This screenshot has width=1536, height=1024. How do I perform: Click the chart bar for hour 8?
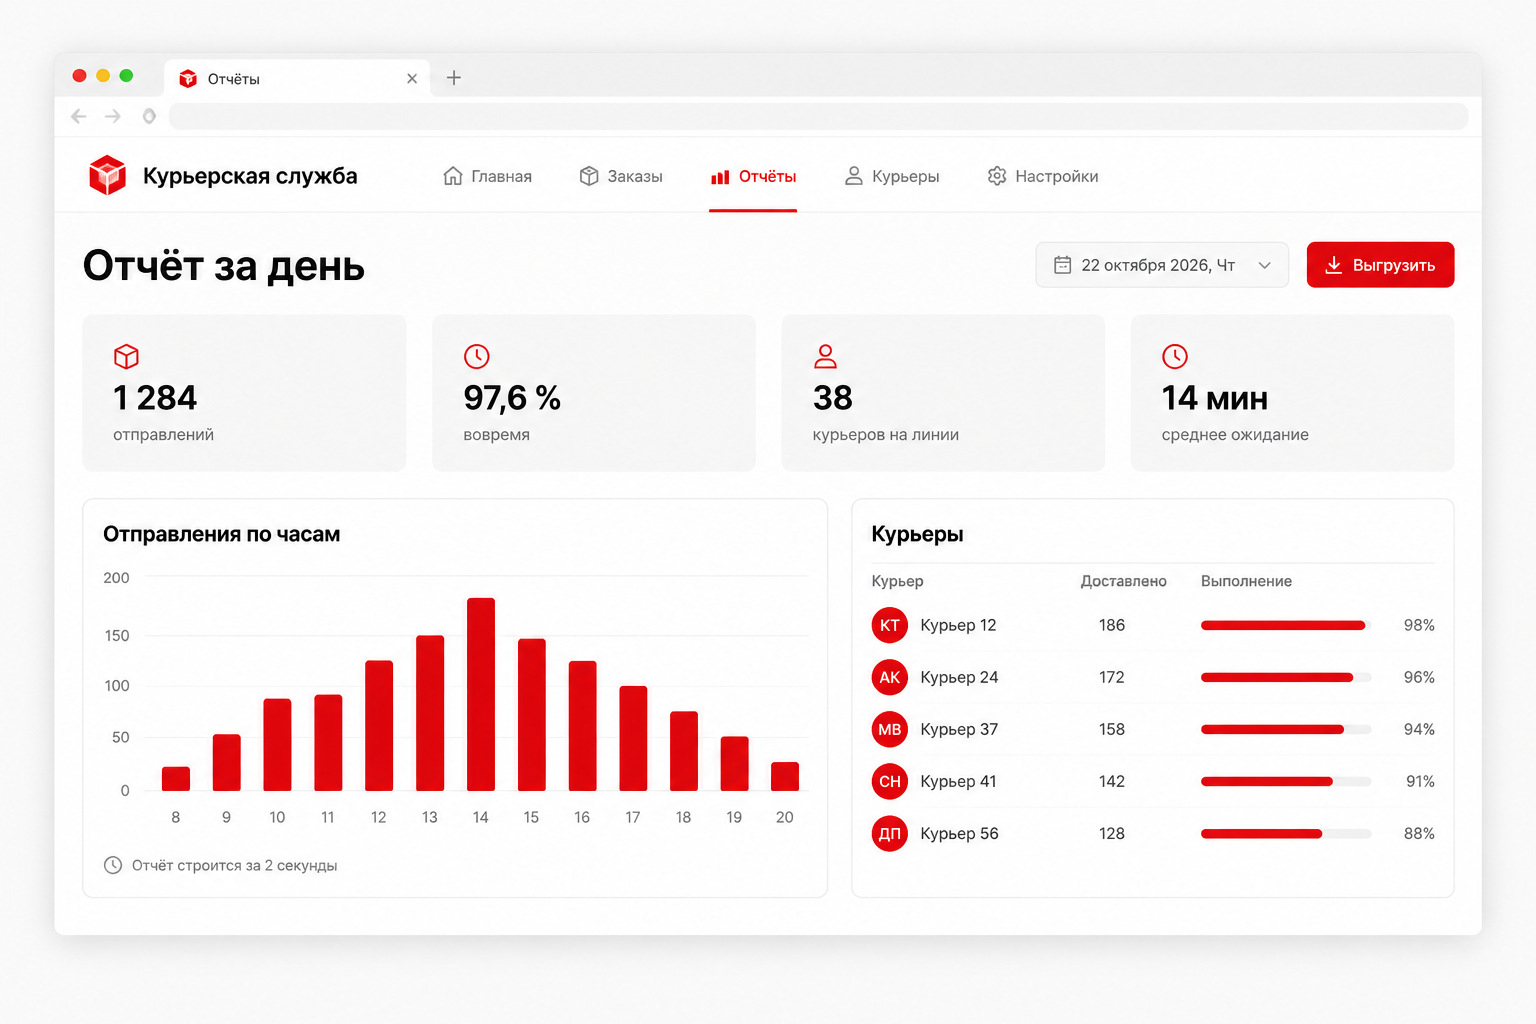coord(176,779)
